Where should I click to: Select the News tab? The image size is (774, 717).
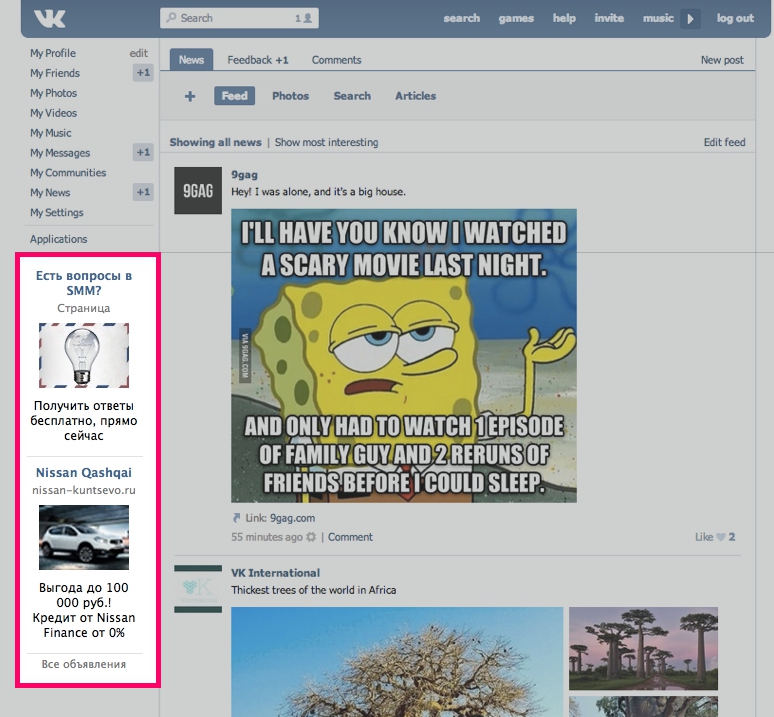click(x=192, y=60)
